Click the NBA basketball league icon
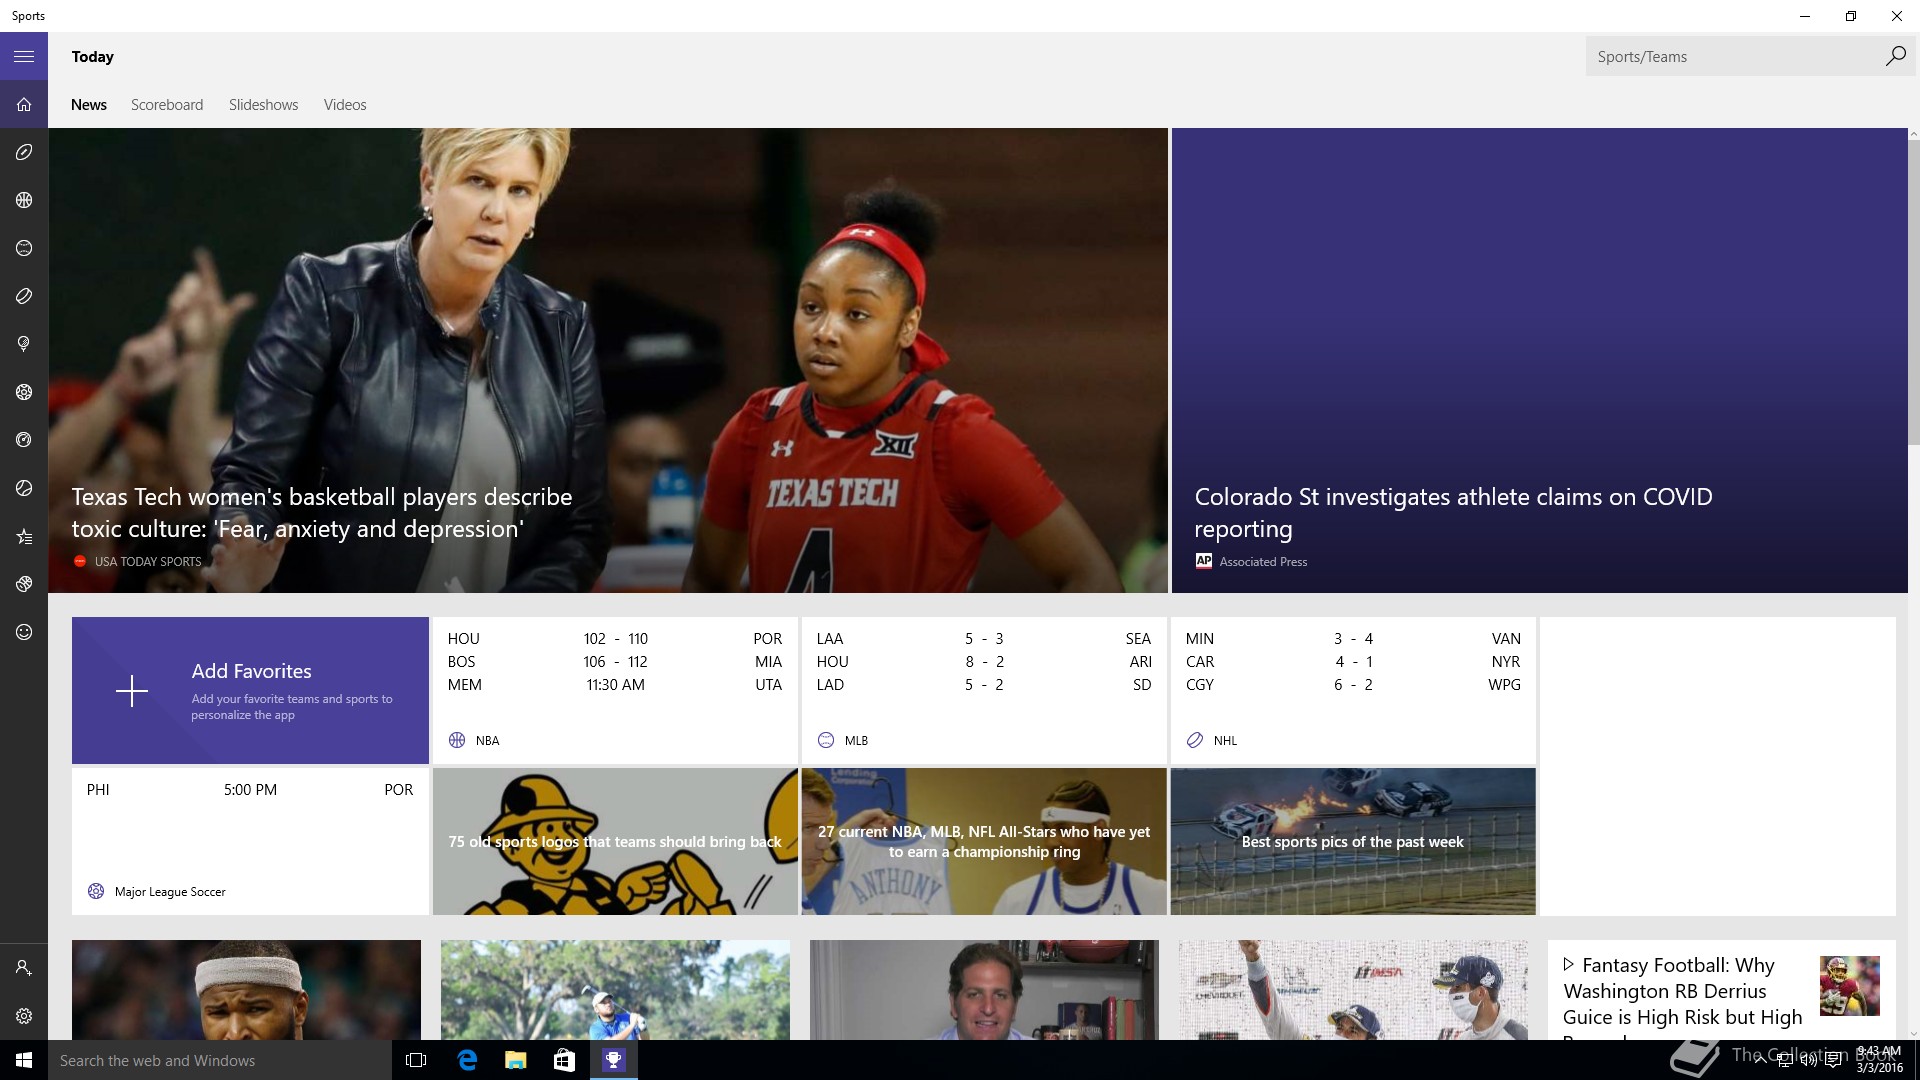 pos(457,740)
